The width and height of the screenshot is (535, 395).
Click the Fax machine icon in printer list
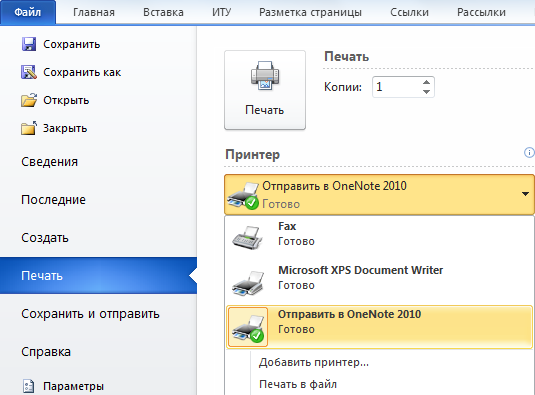click(x=247, y=237)
